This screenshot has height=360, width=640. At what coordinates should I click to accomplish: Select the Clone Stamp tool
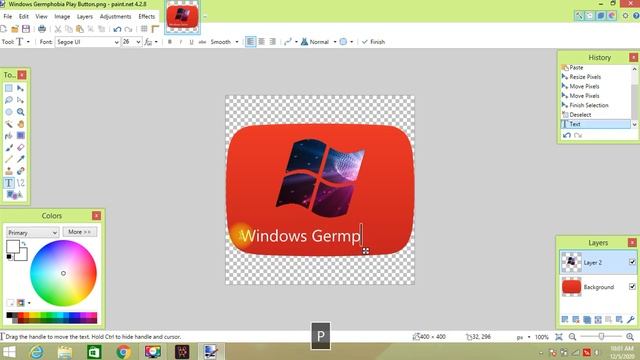tap(9, 171)
